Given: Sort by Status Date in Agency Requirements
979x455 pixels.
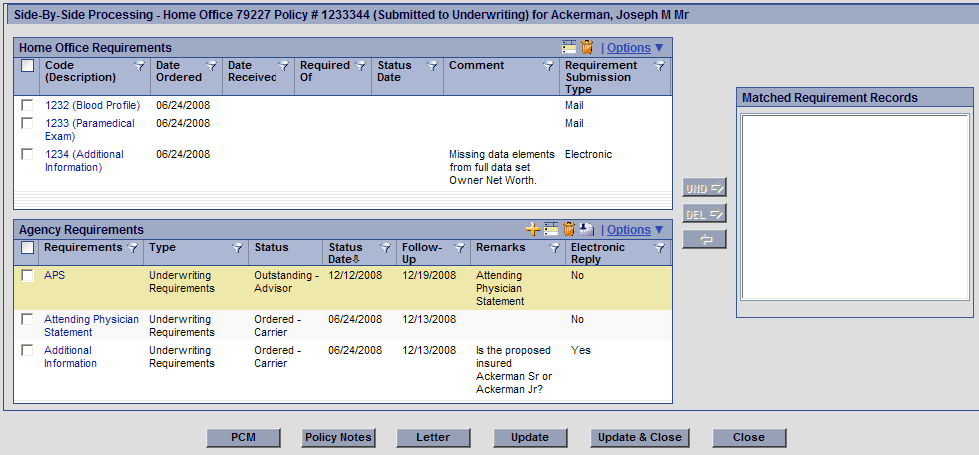Looking at the screenshot, I should pyautogui.click(x=345, y=254).
